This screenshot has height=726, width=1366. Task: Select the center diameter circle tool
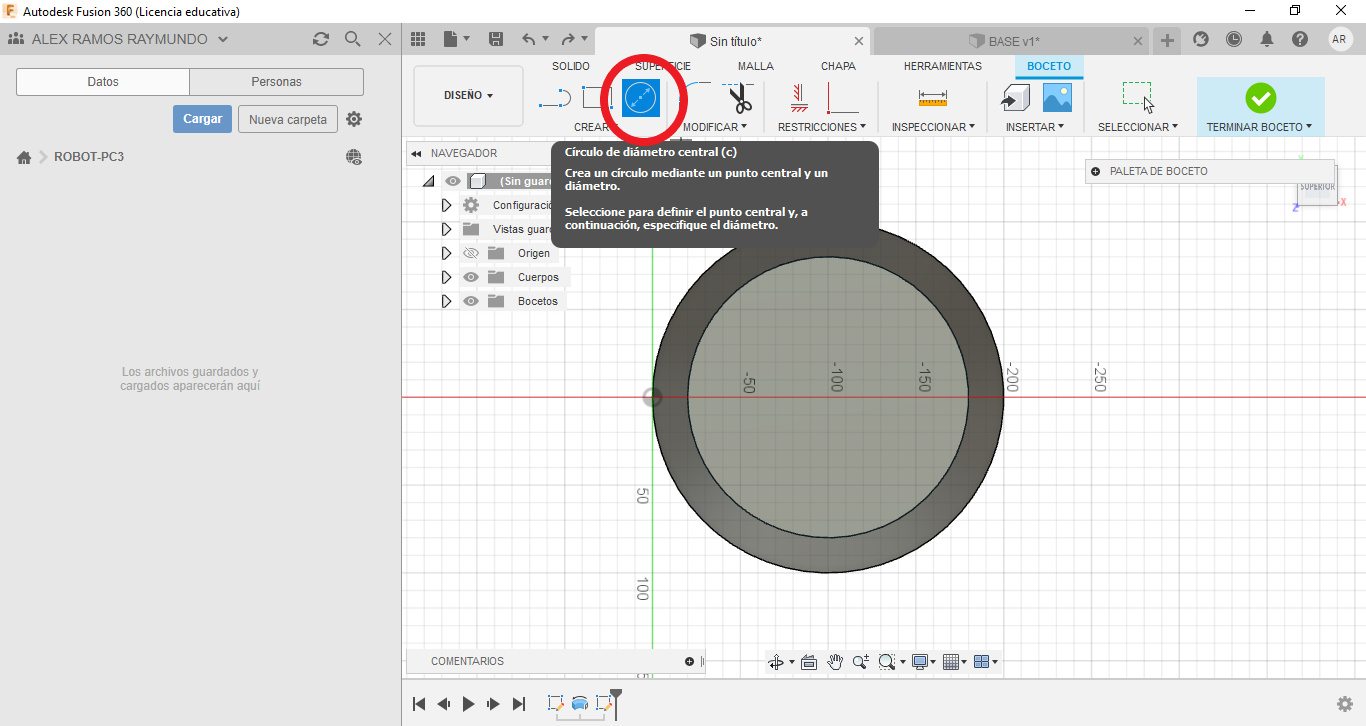pos(641,98)
